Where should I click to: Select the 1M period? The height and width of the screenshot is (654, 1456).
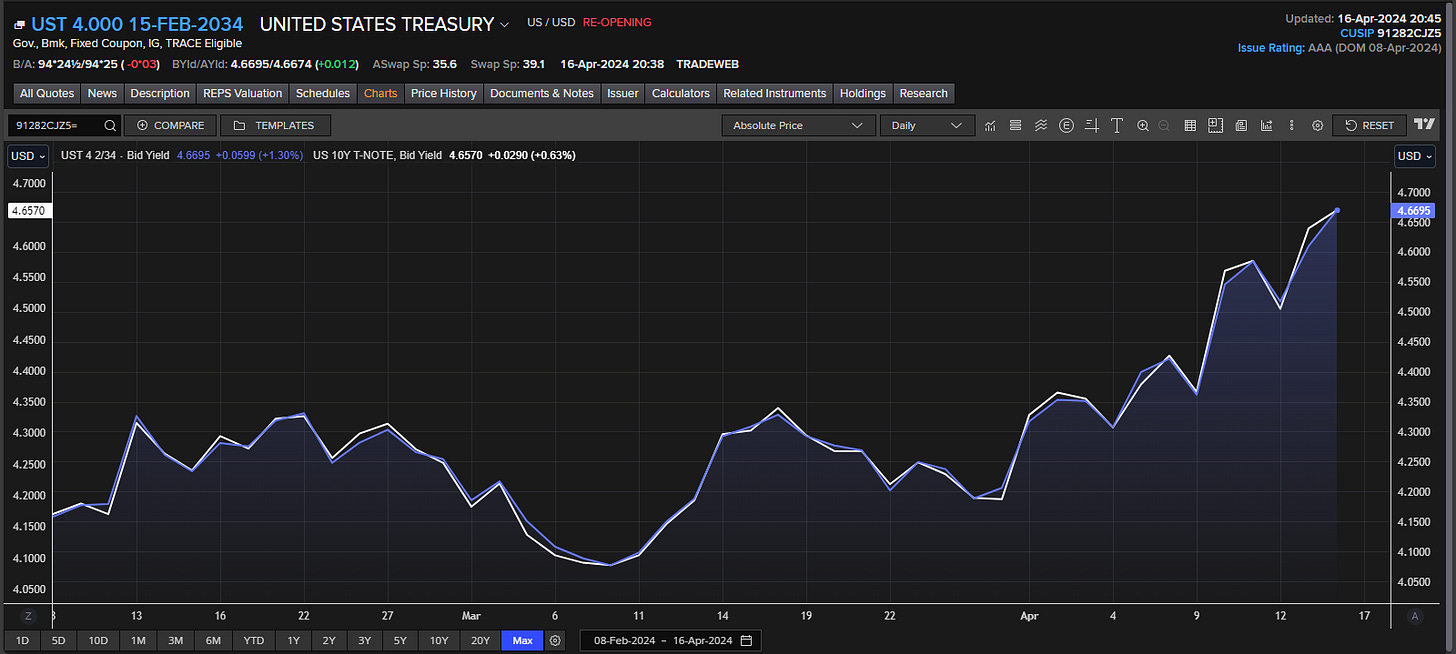tap(138, 640)
